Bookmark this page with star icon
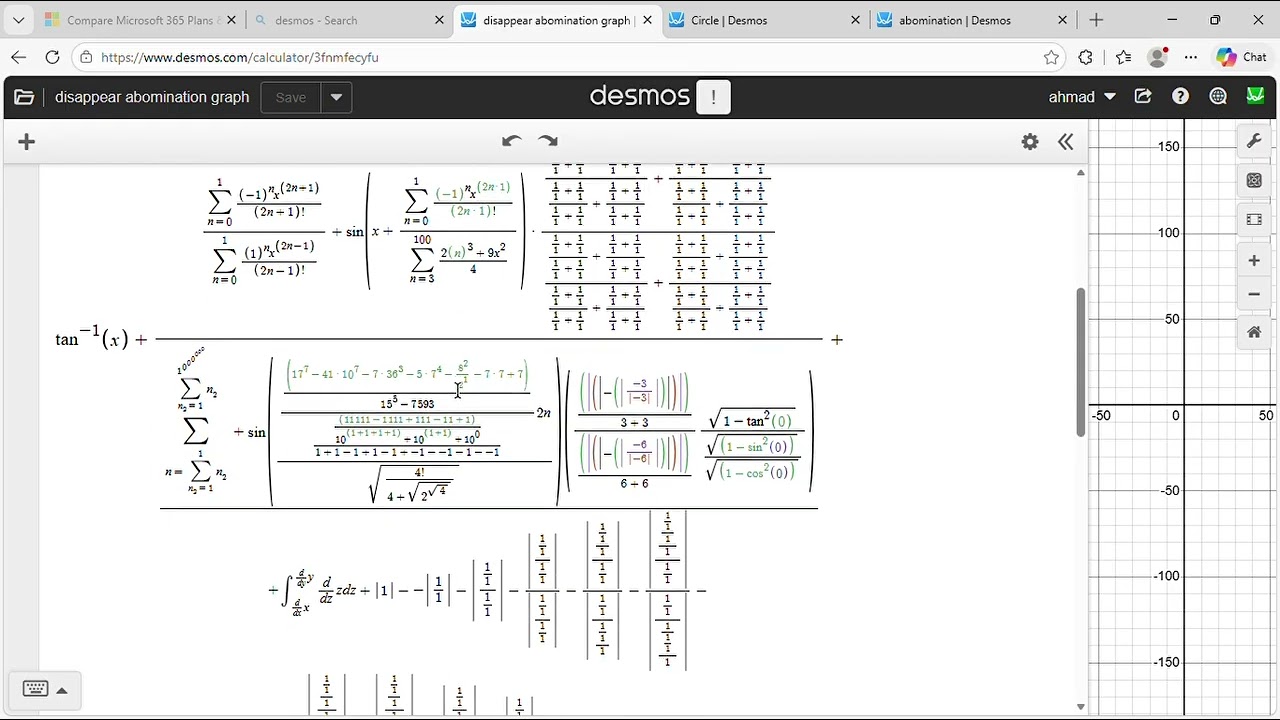Screen dimensions: 1280x720 1051,58
